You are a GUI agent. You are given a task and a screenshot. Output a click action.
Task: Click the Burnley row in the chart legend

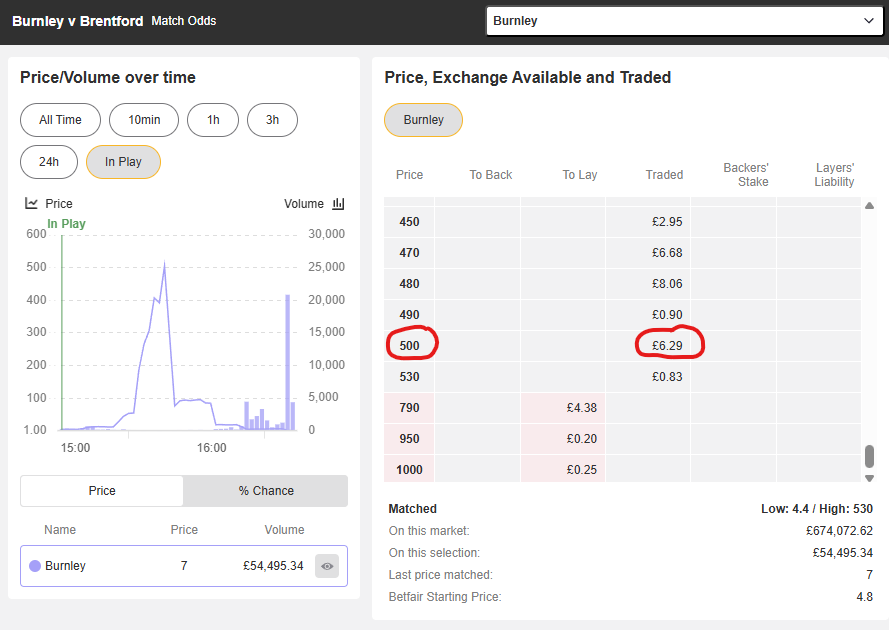click(184, 566)
